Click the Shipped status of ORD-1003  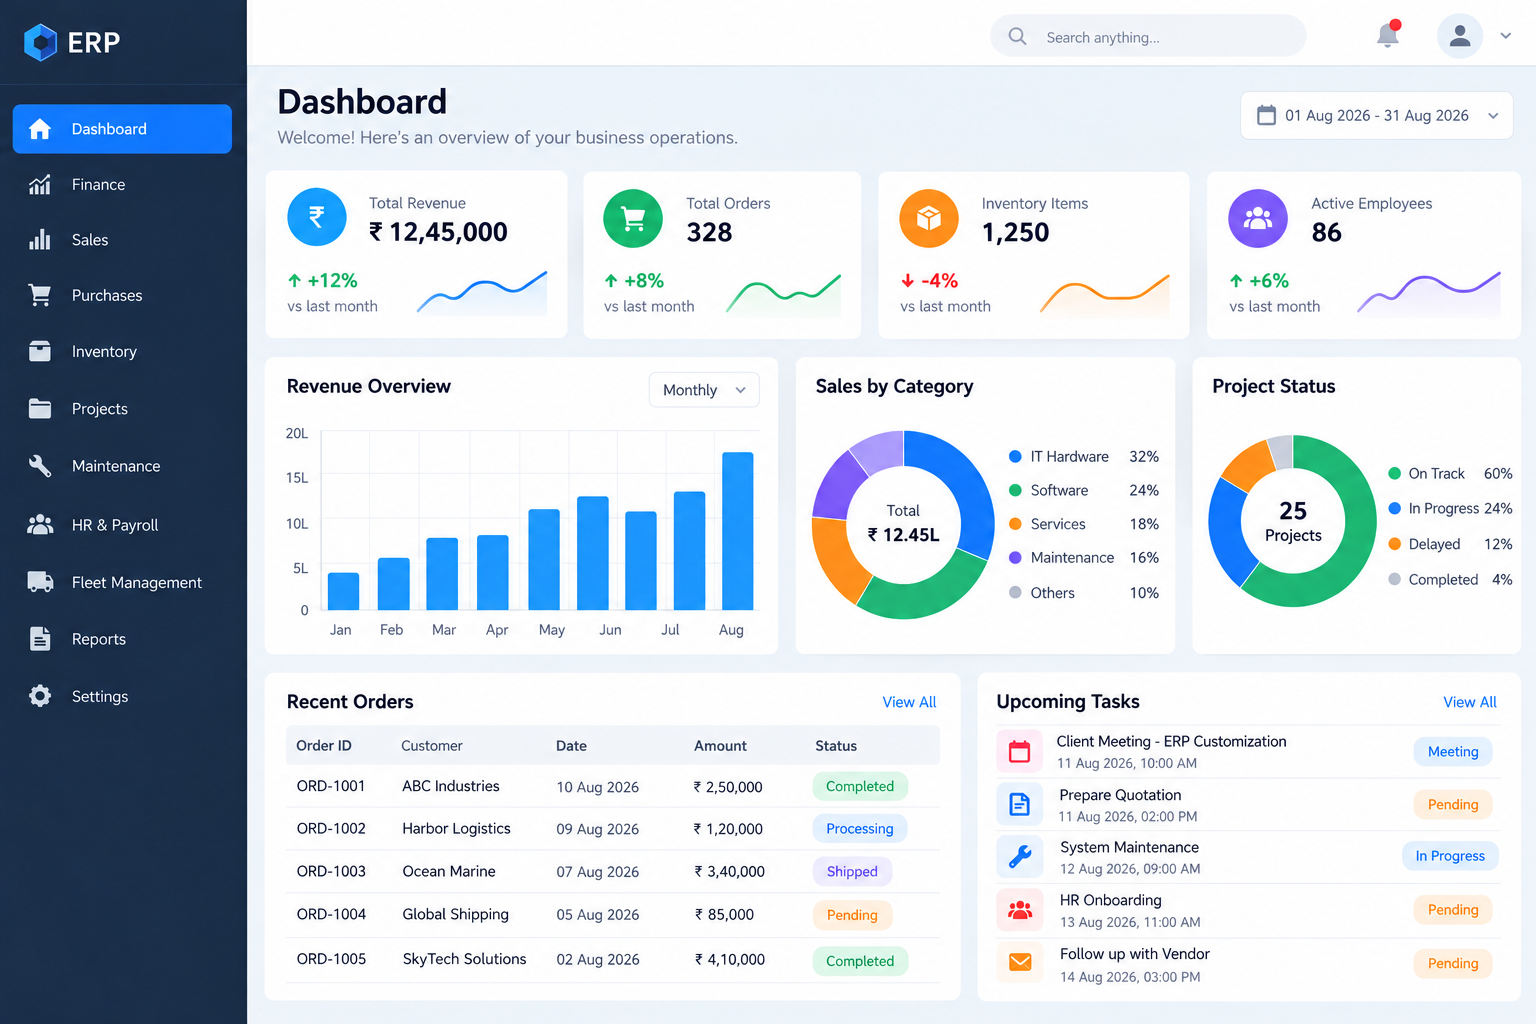point(852,872)
